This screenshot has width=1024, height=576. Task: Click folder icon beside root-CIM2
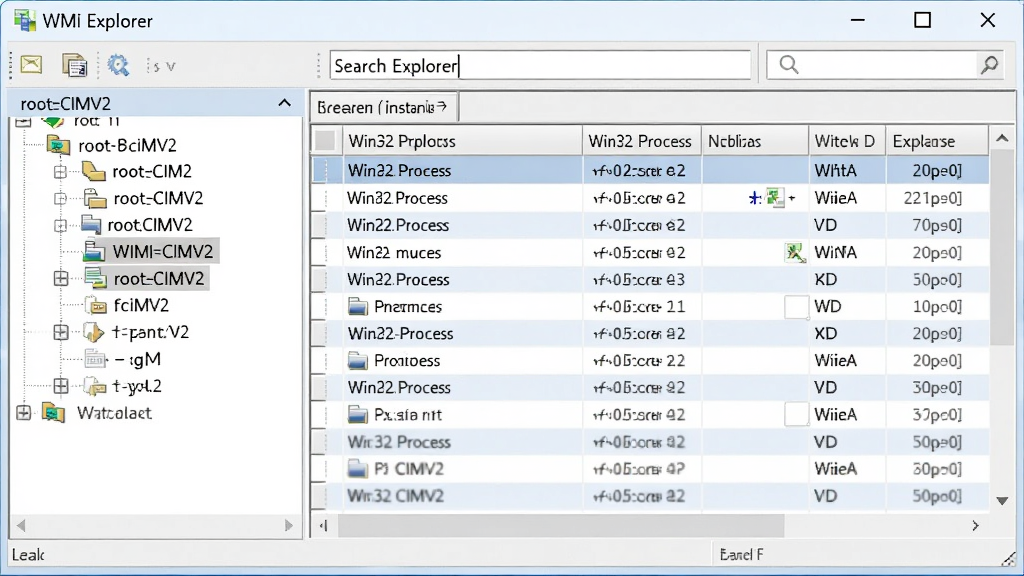pos(94,172)
